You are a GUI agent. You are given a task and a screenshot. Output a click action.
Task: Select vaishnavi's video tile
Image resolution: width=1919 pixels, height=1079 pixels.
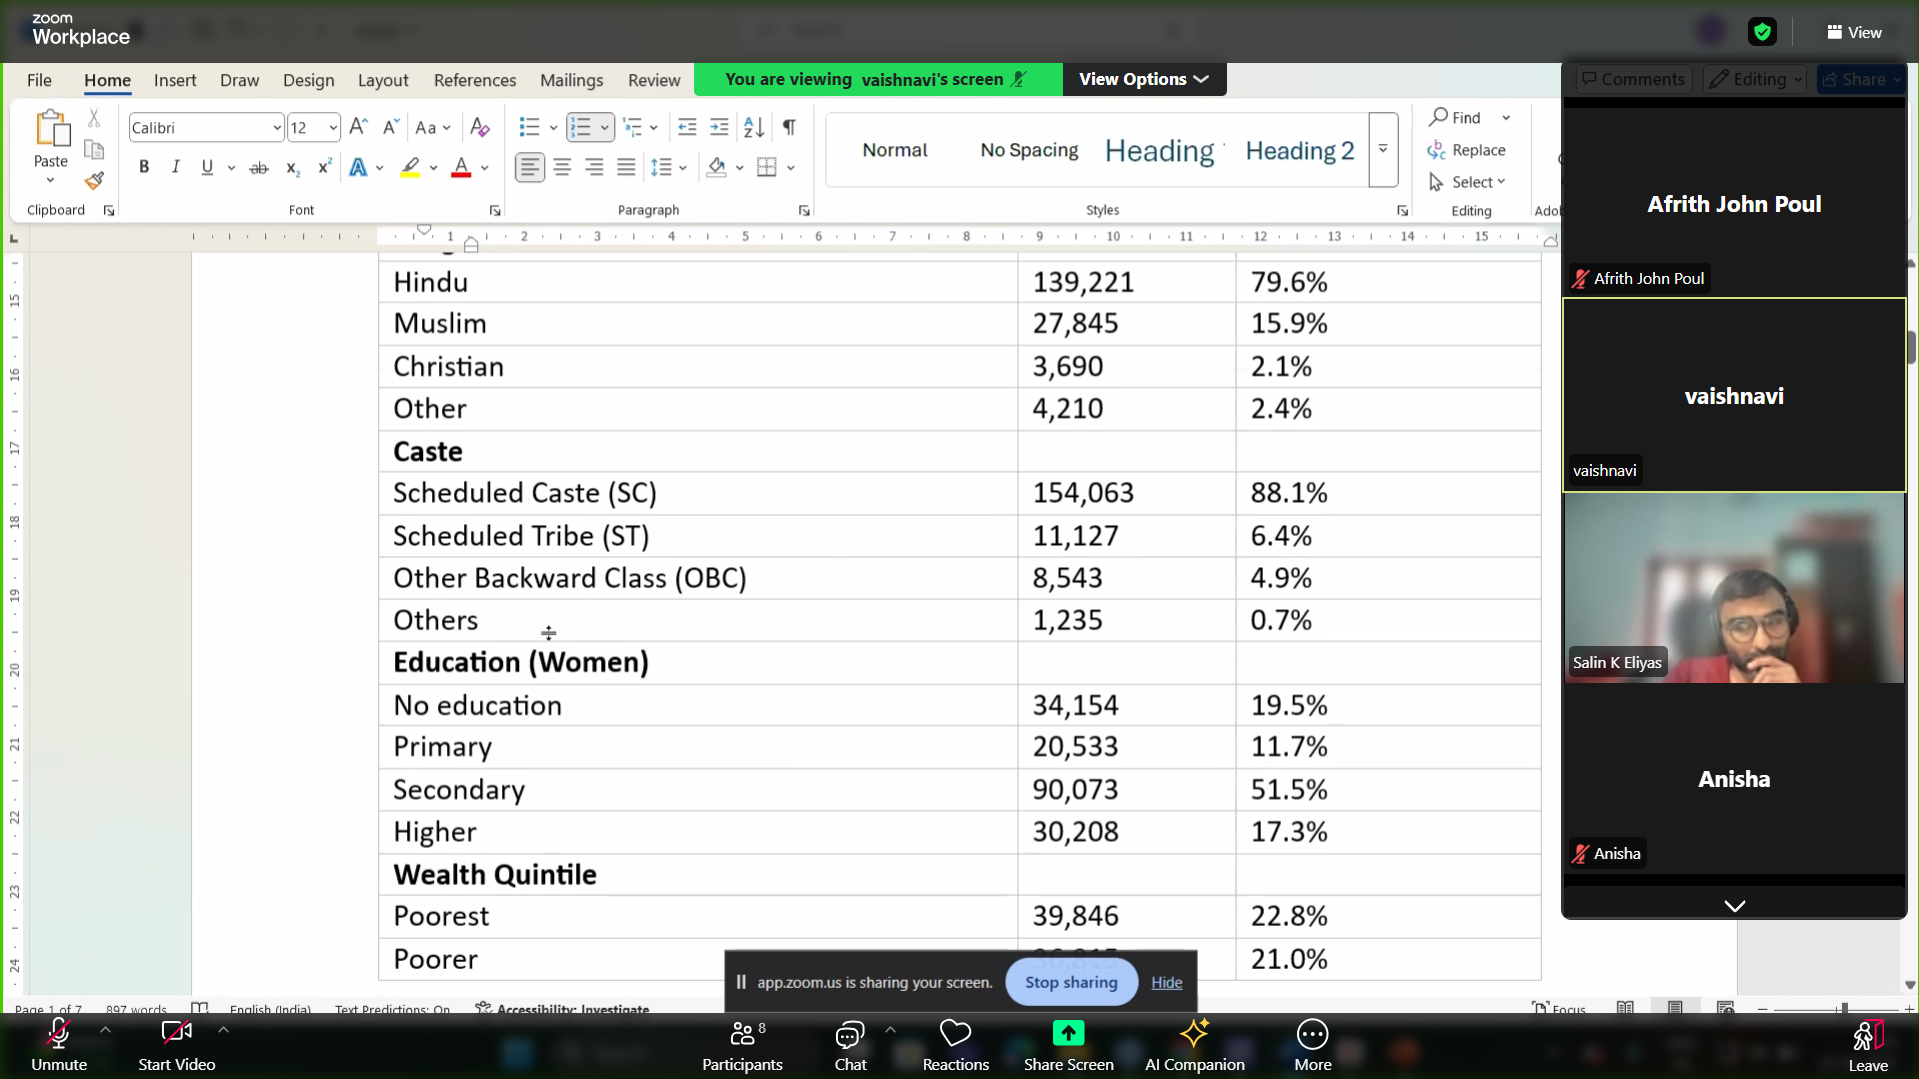tap(1733, 395)
